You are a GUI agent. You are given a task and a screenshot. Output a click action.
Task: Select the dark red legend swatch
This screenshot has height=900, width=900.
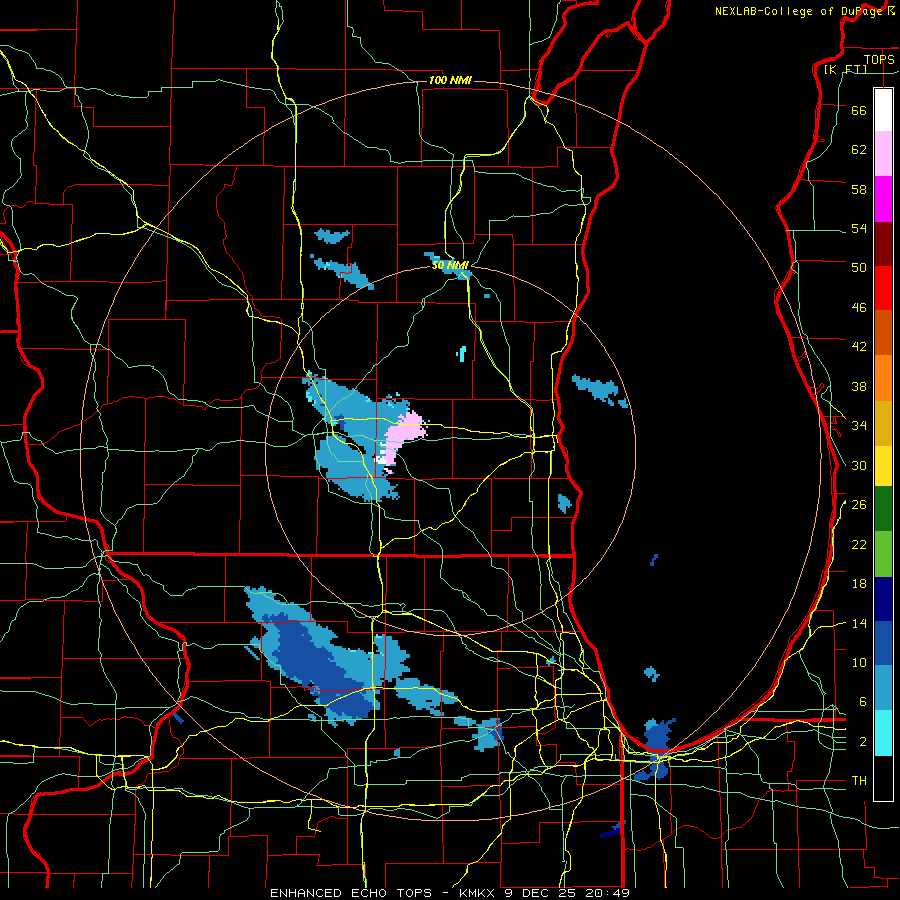(x=883, y=243)
